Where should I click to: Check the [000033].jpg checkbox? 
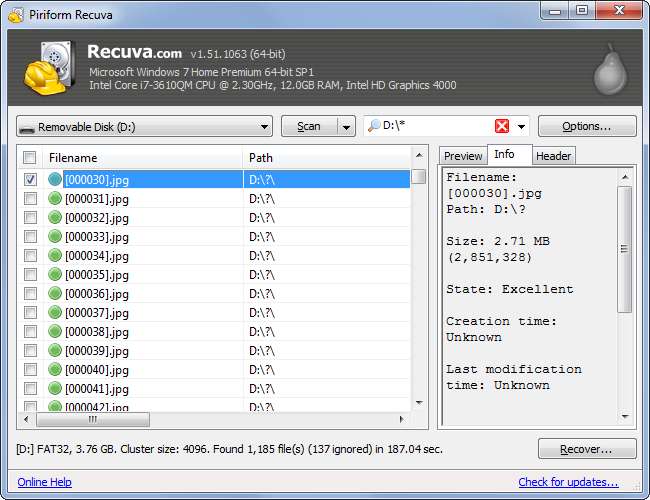coord(30,236)
